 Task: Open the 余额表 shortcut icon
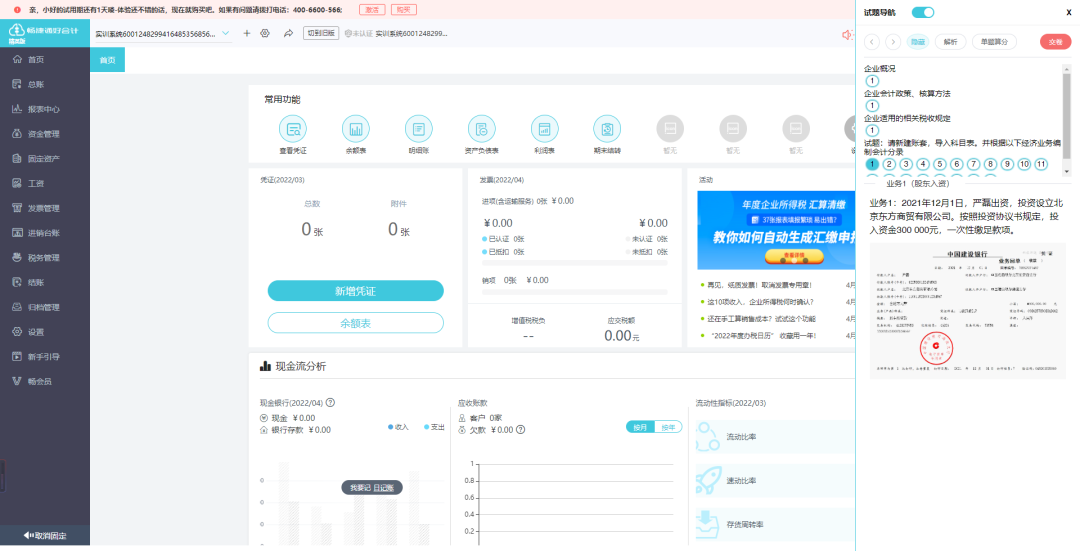(x=355, y=129)
